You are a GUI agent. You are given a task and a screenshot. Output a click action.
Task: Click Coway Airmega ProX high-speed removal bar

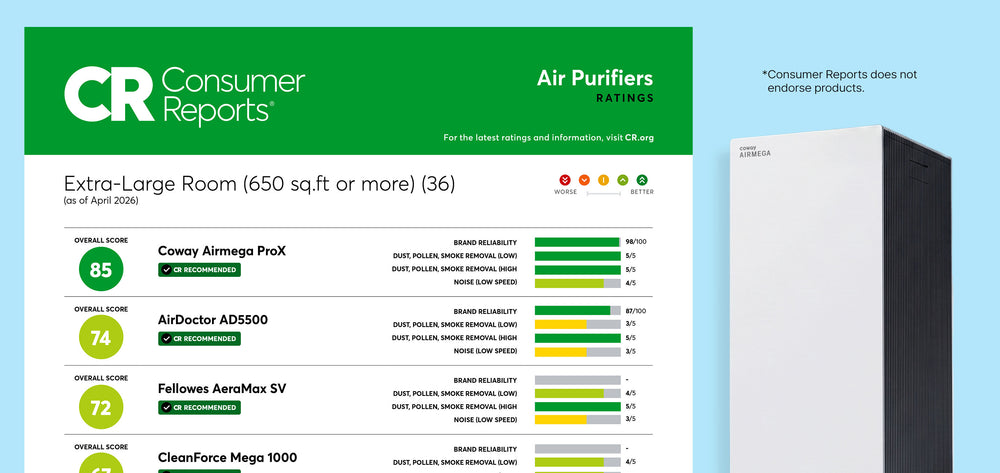(578, 269)
